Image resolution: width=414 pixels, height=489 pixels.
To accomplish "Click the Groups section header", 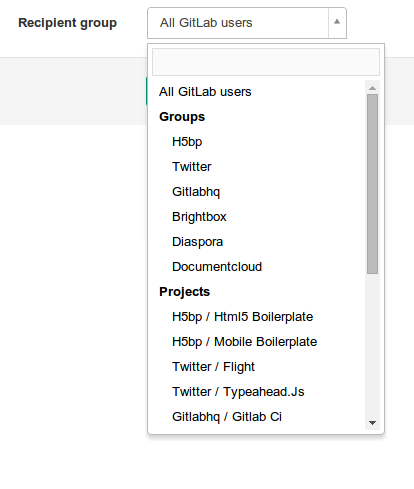I will pyautogui.click(x=182, y=117).
